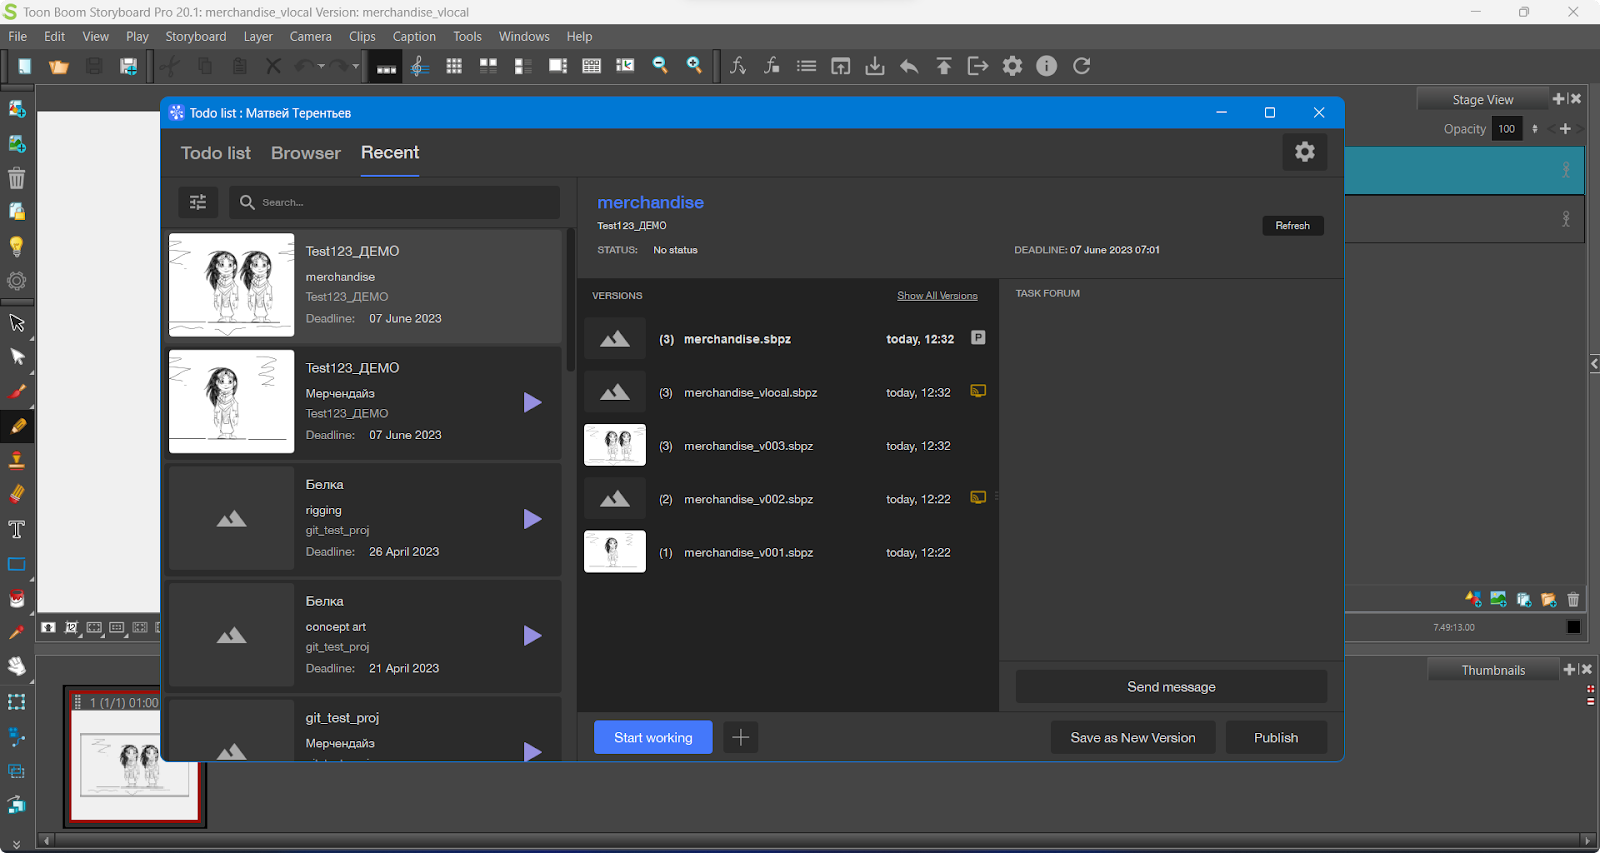Click the trash can icon in left toolbar

17,178
